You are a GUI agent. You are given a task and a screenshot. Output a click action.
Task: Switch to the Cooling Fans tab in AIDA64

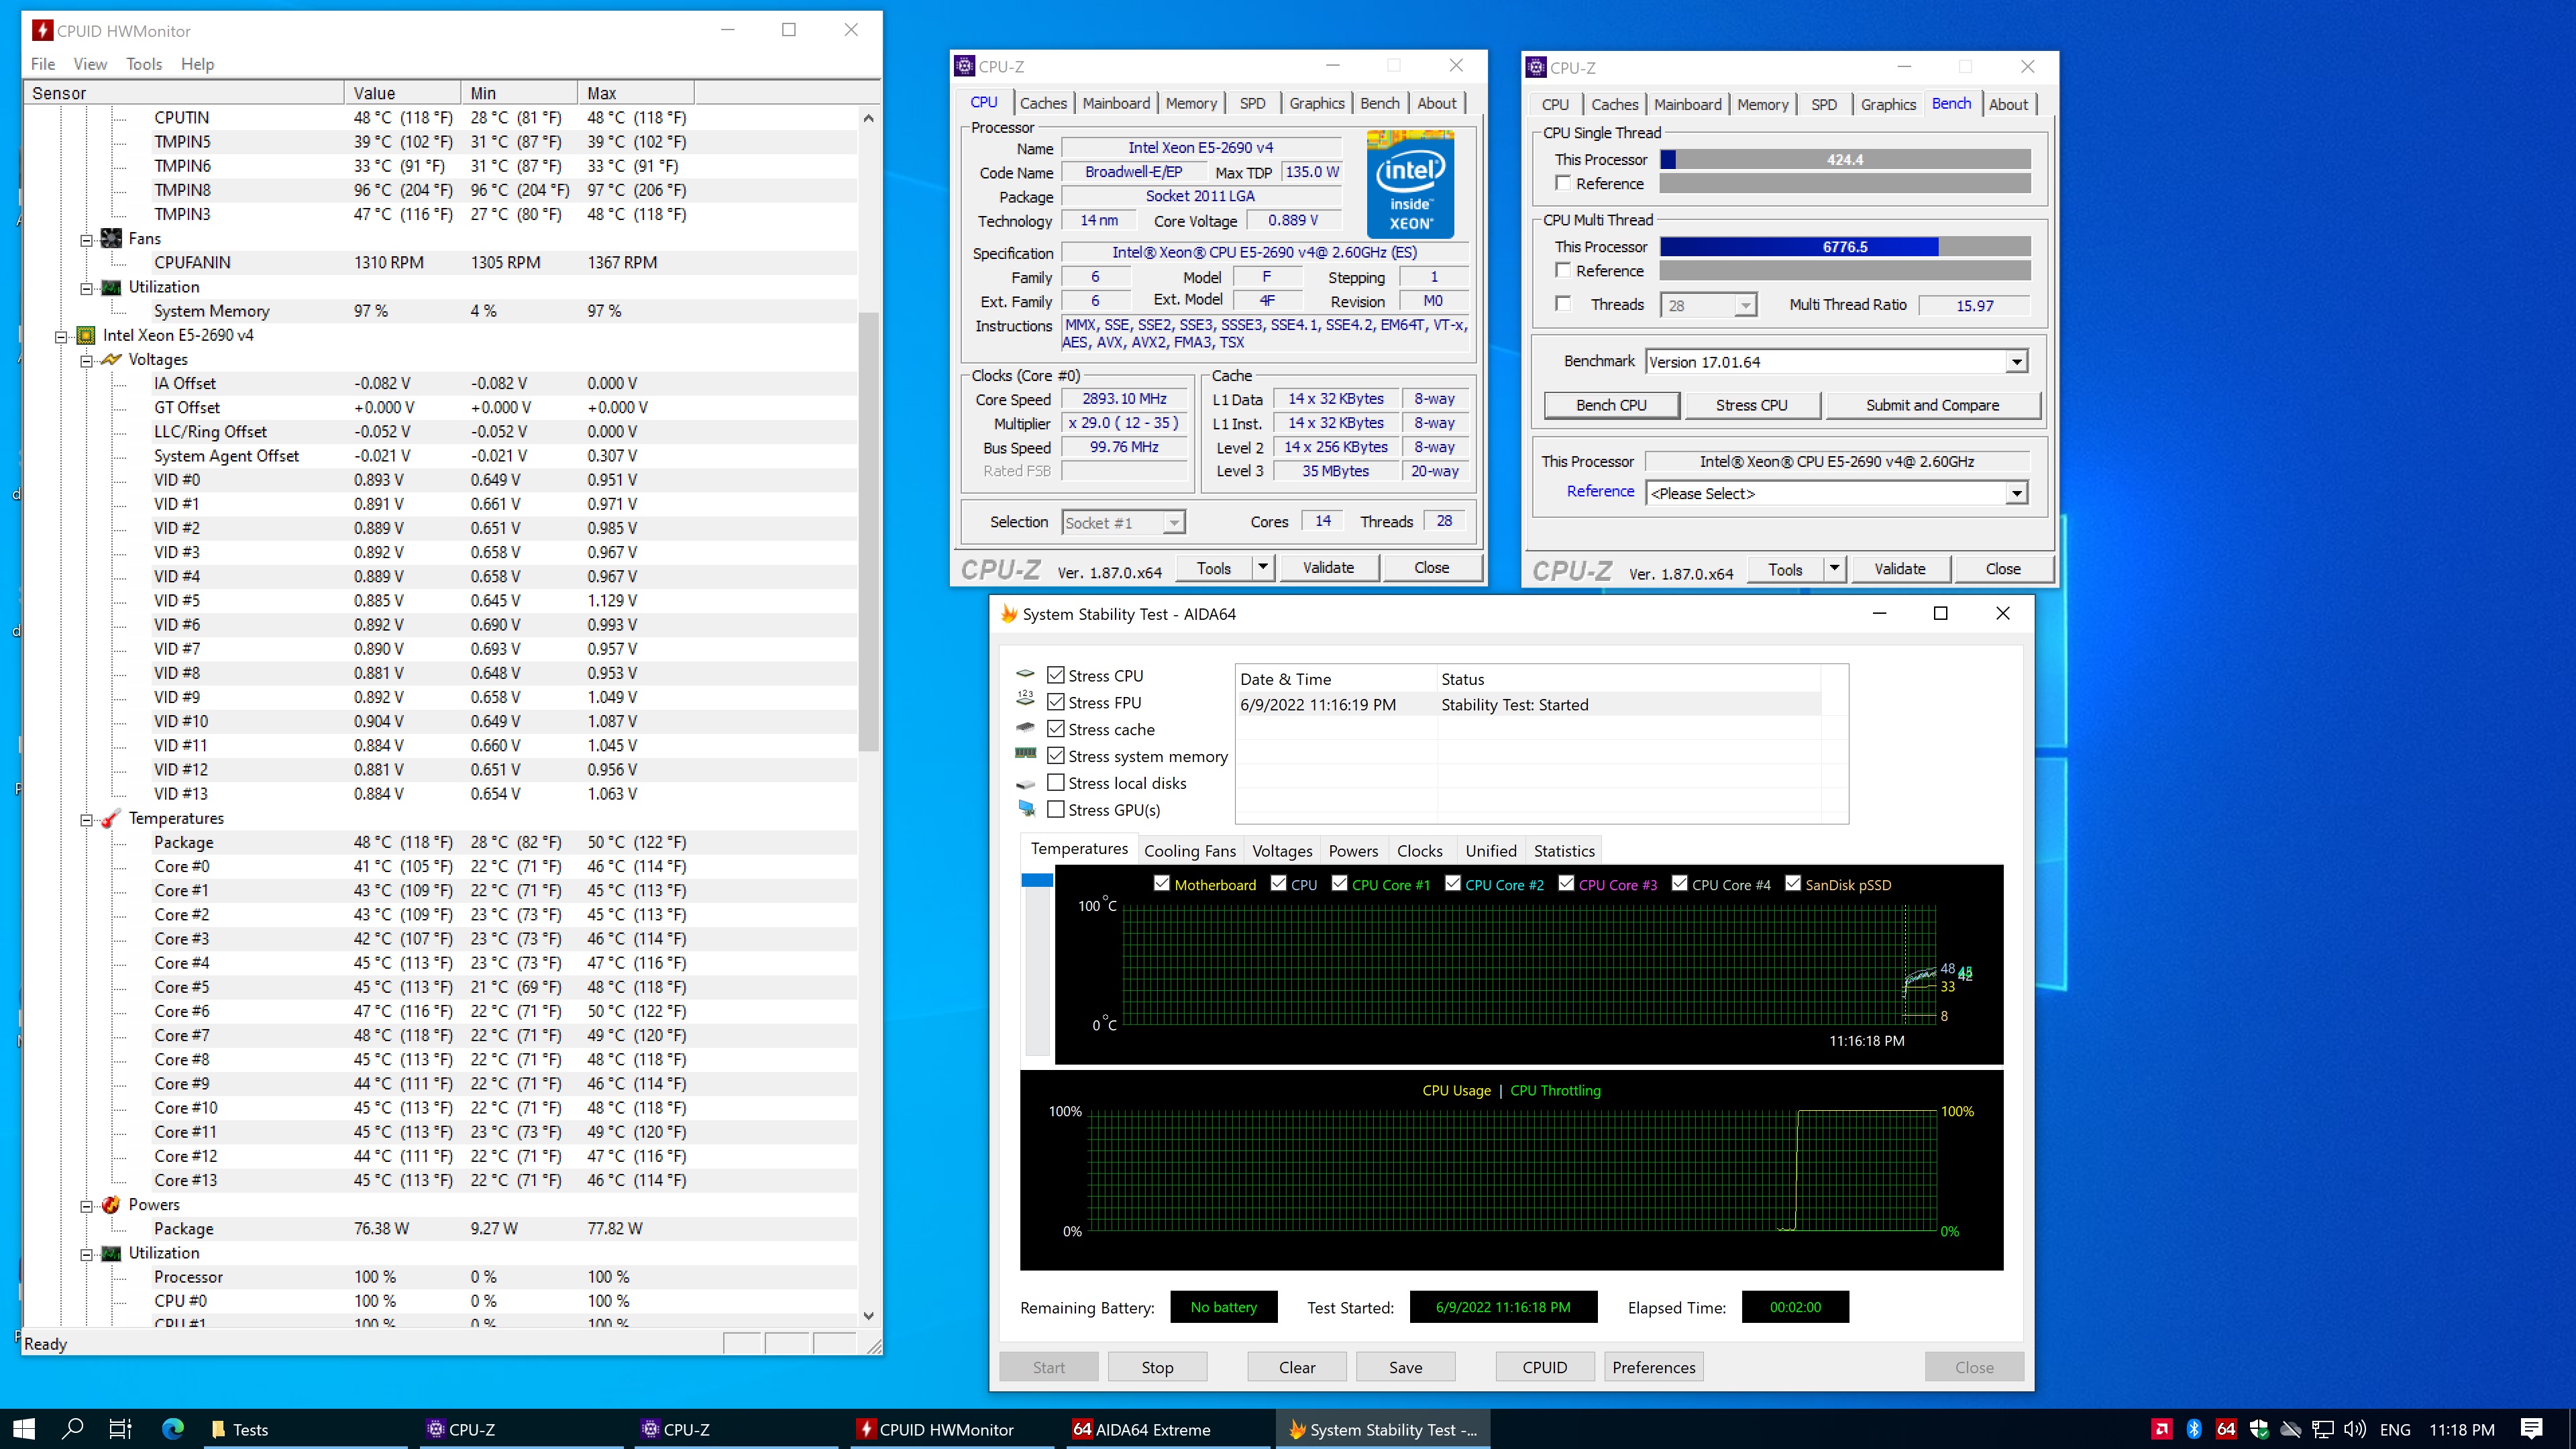point(1189,851)
